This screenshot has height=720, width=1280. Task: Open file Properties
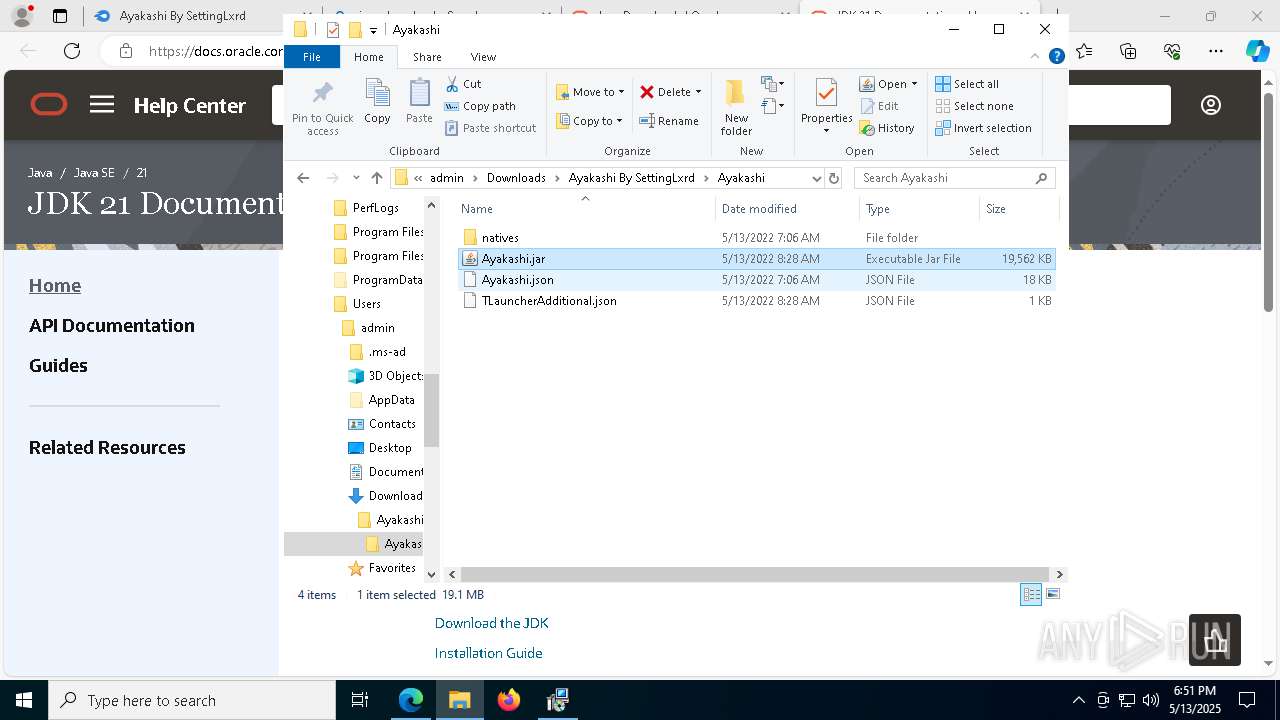coord(826,107)
